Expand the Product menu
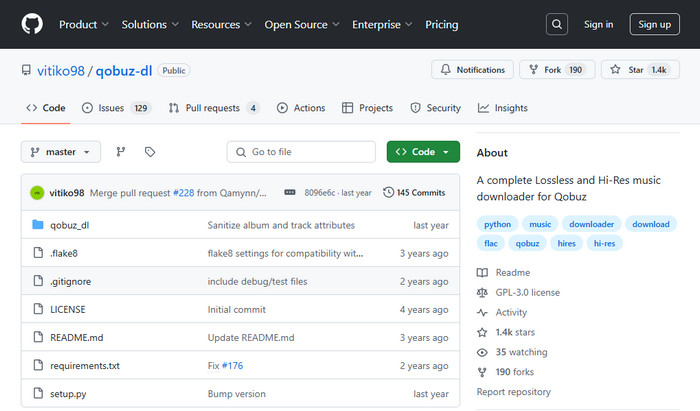700x411 pixels. click(x=84, y=25)
